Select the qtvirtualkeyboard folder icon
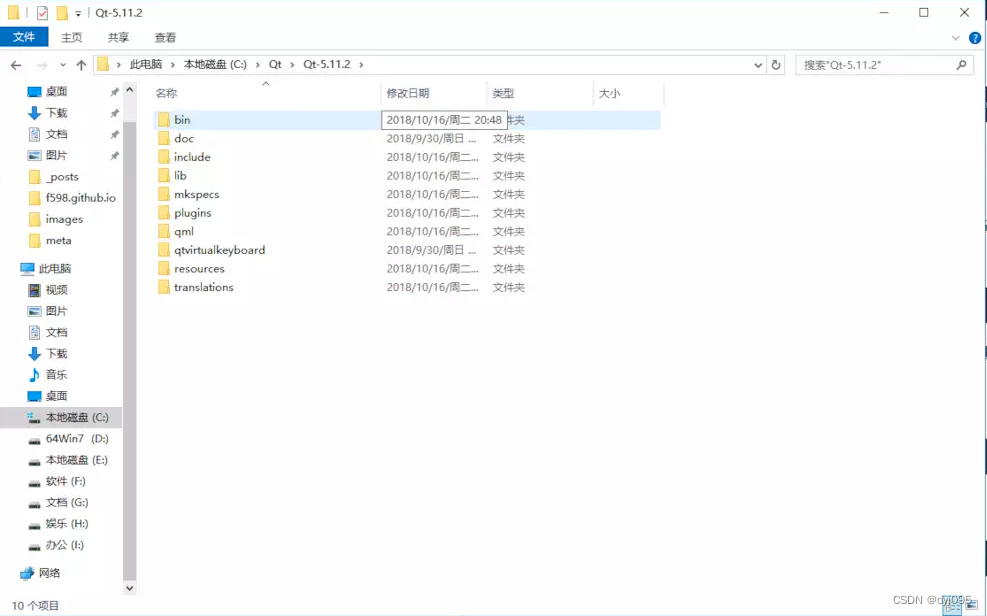The image size is (987, 616). (164, 250)
